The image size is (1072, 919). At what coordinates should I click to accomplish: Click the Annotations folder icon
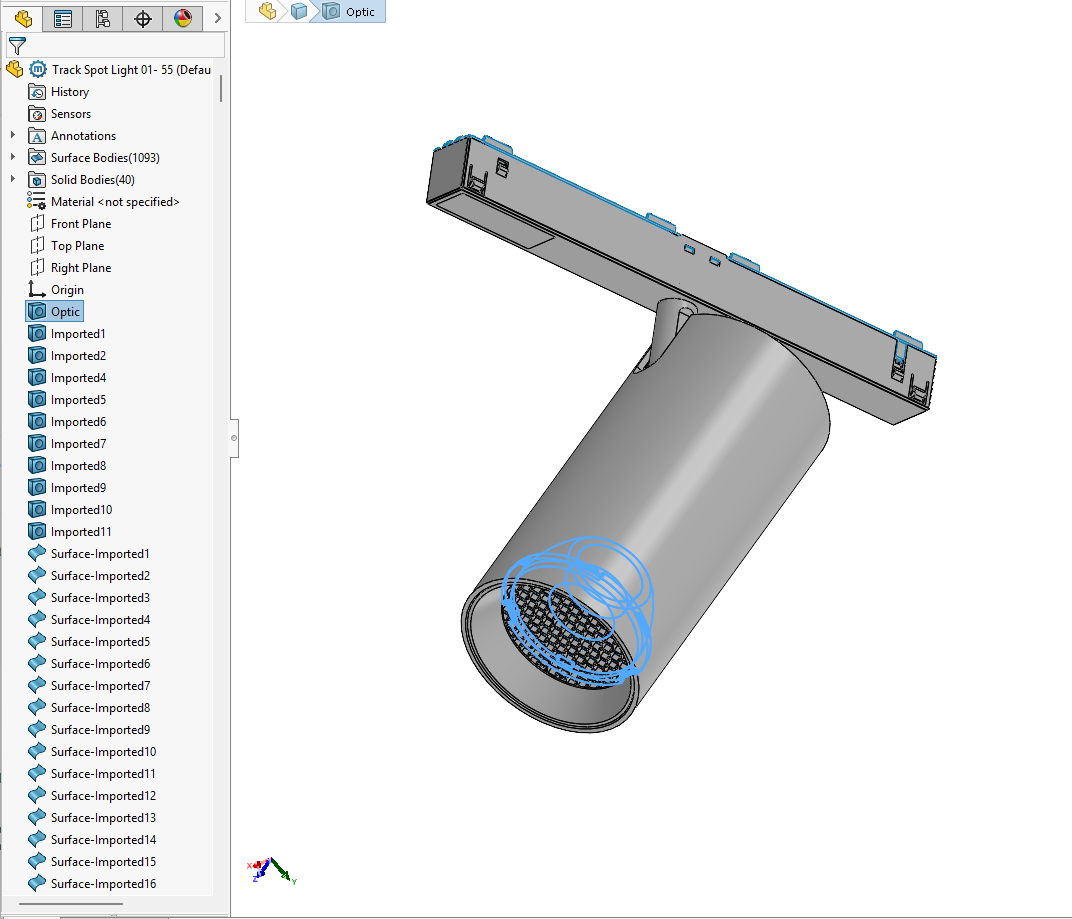coord(37,135)
